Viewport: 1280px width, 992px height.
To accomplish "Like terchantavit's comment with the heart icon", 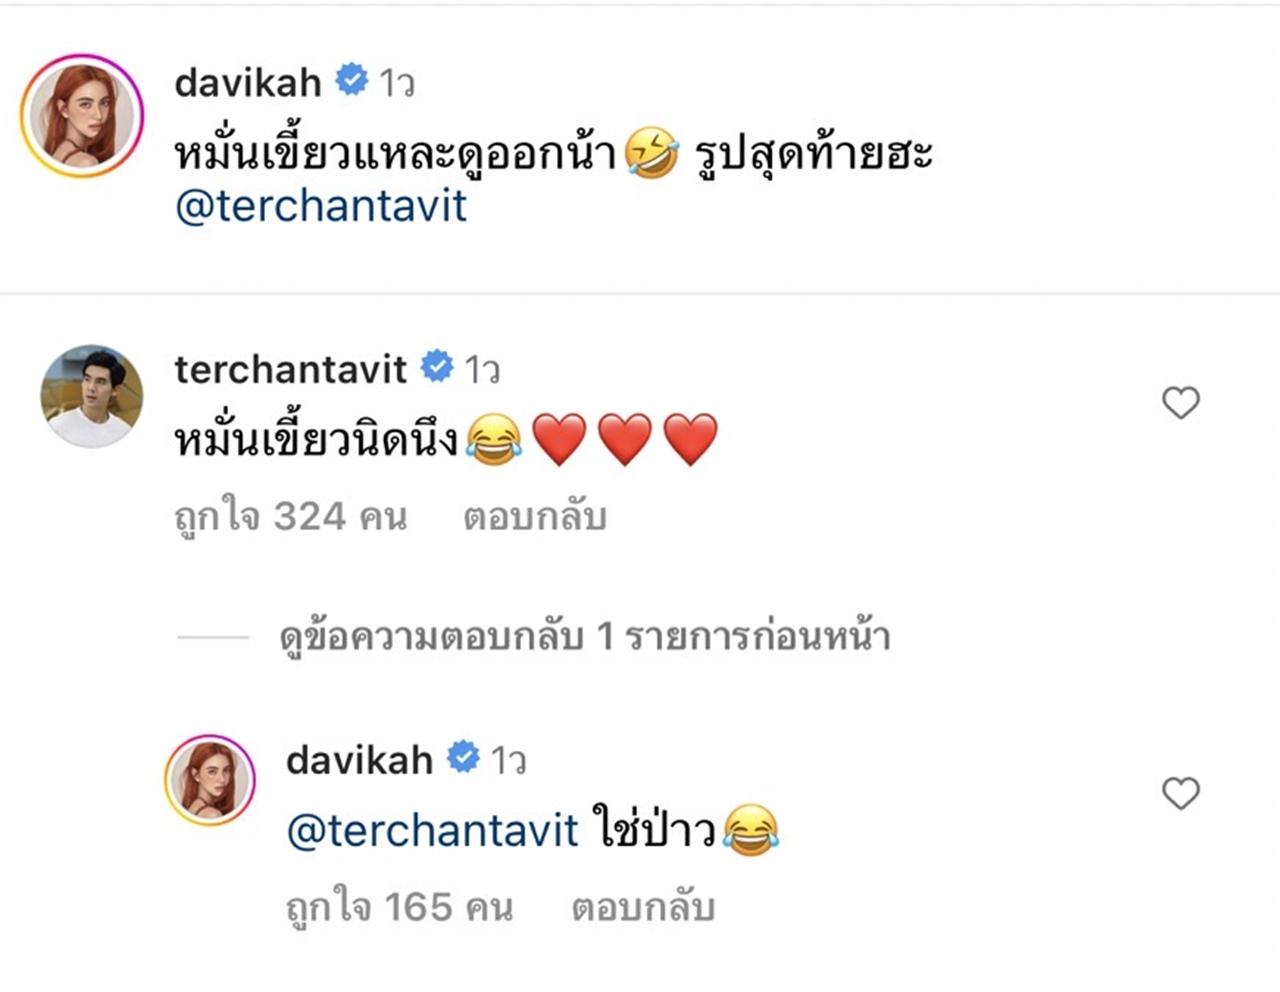I will [1181, 403].
